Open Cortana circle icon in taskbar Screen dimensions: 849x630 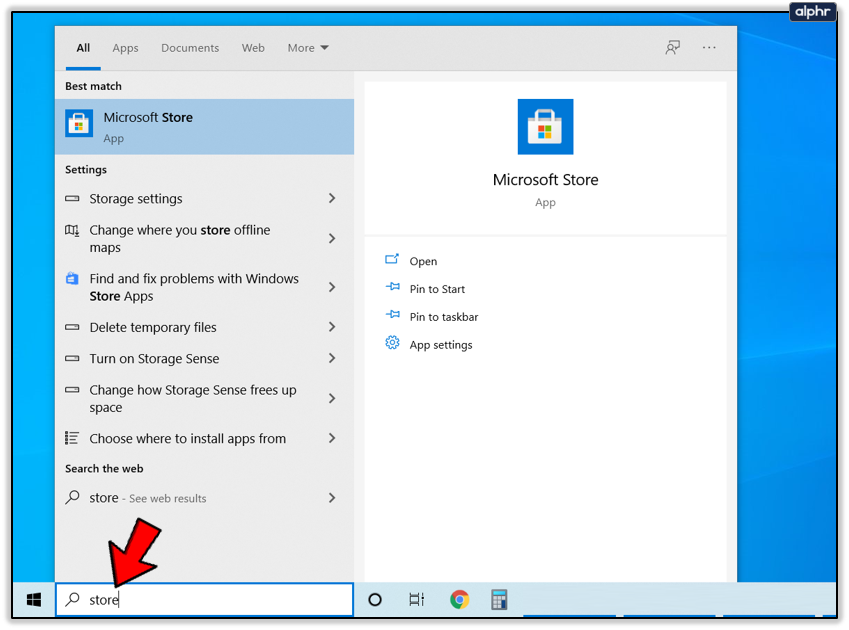pyautogui.click(x=375, y=600)
